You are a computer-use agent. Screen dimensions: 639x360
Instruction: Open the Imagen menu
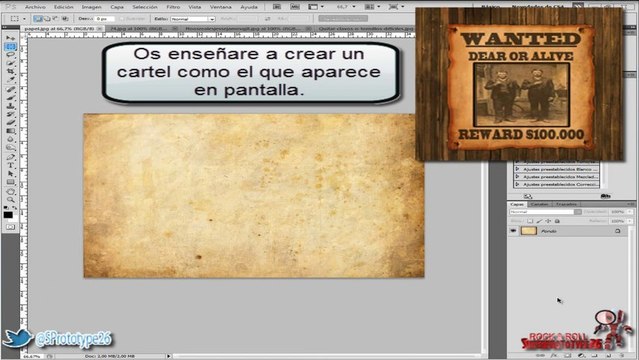(91, 7)
